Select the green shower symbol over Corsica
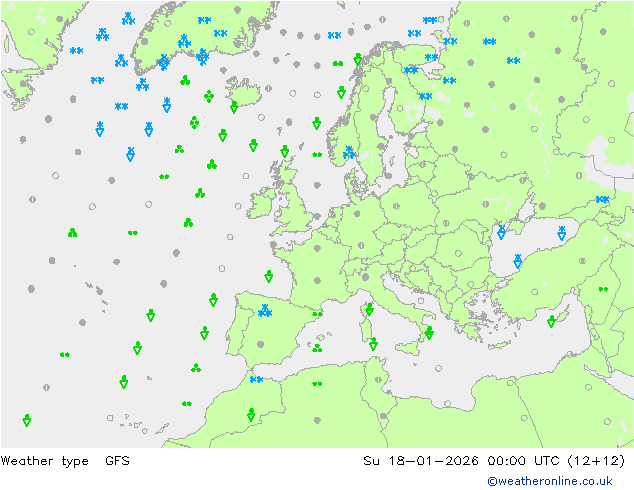This screenshot has width=634, height=490. (x=369, y=310)
